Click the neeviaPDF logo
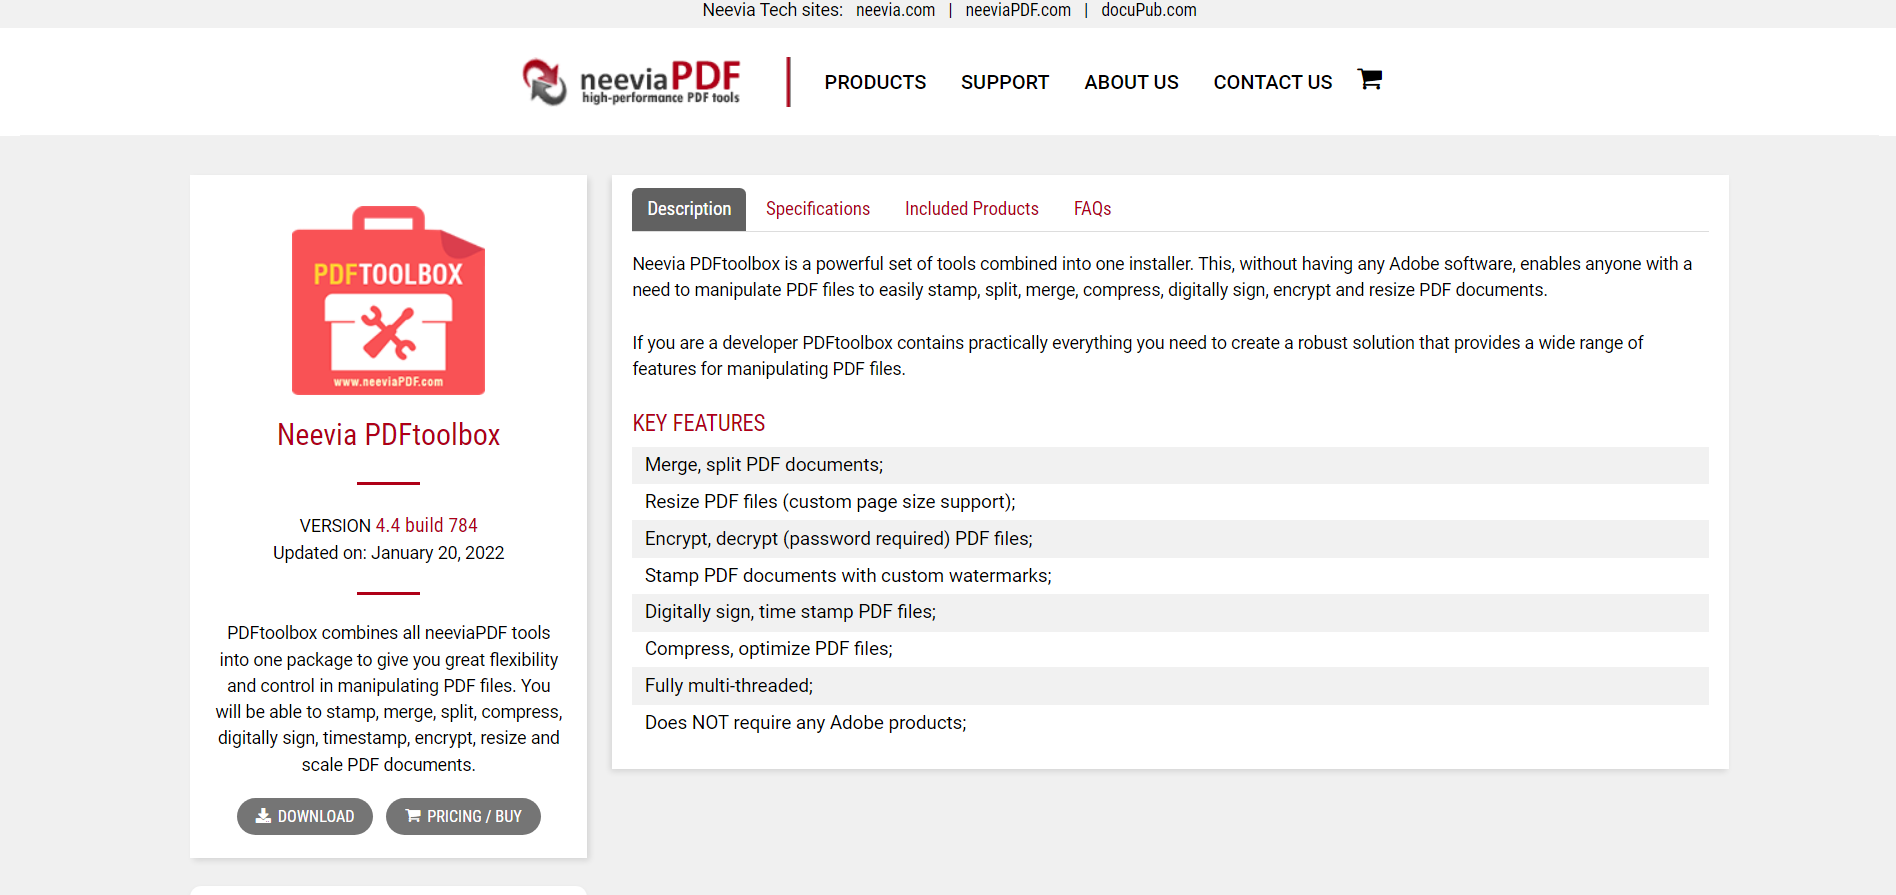This screenshot has height=895, width=1896. point(631,81)
